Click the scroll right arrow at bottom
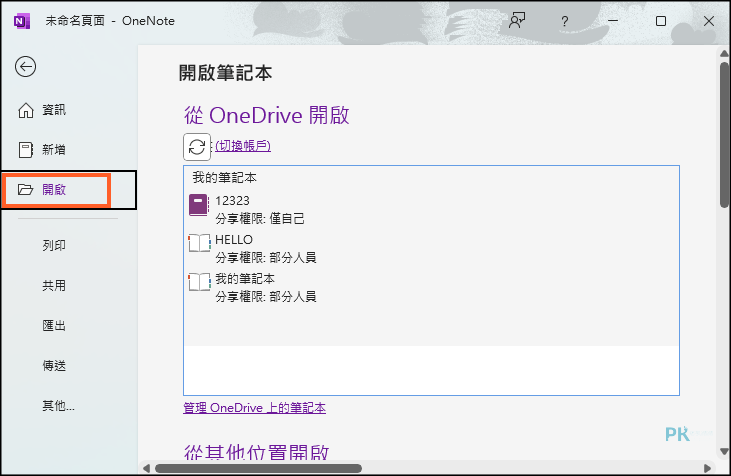 707,468
